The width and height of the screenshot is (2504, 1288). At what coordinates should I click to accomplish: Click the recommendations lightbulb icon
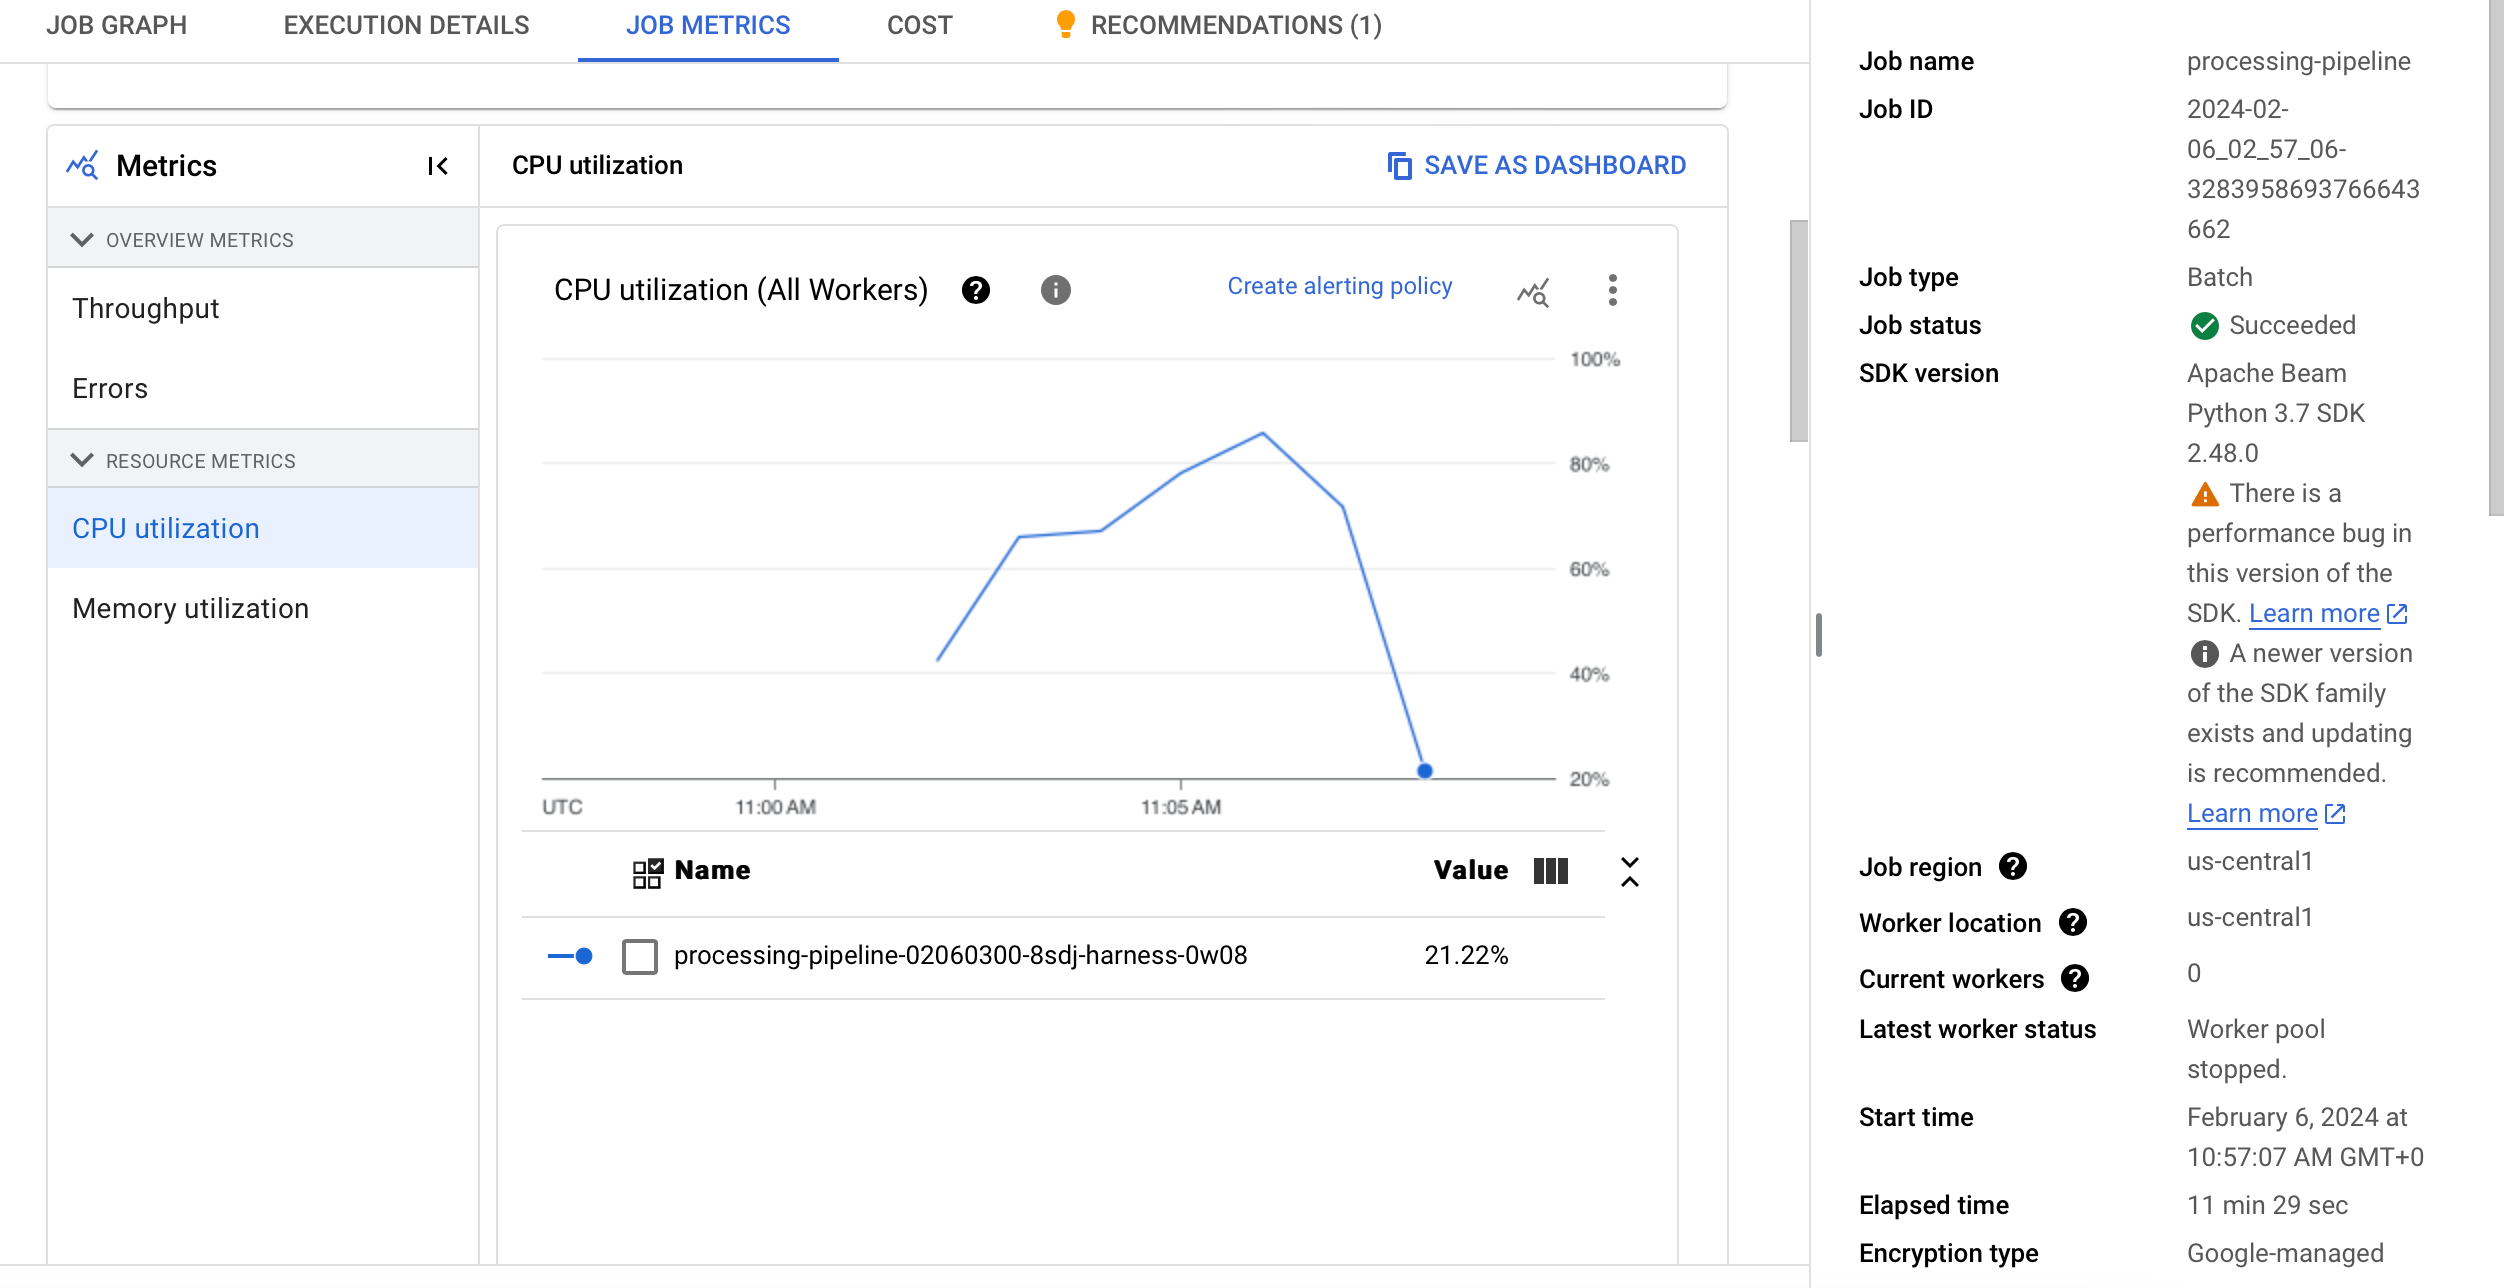tap(1065, 24)
